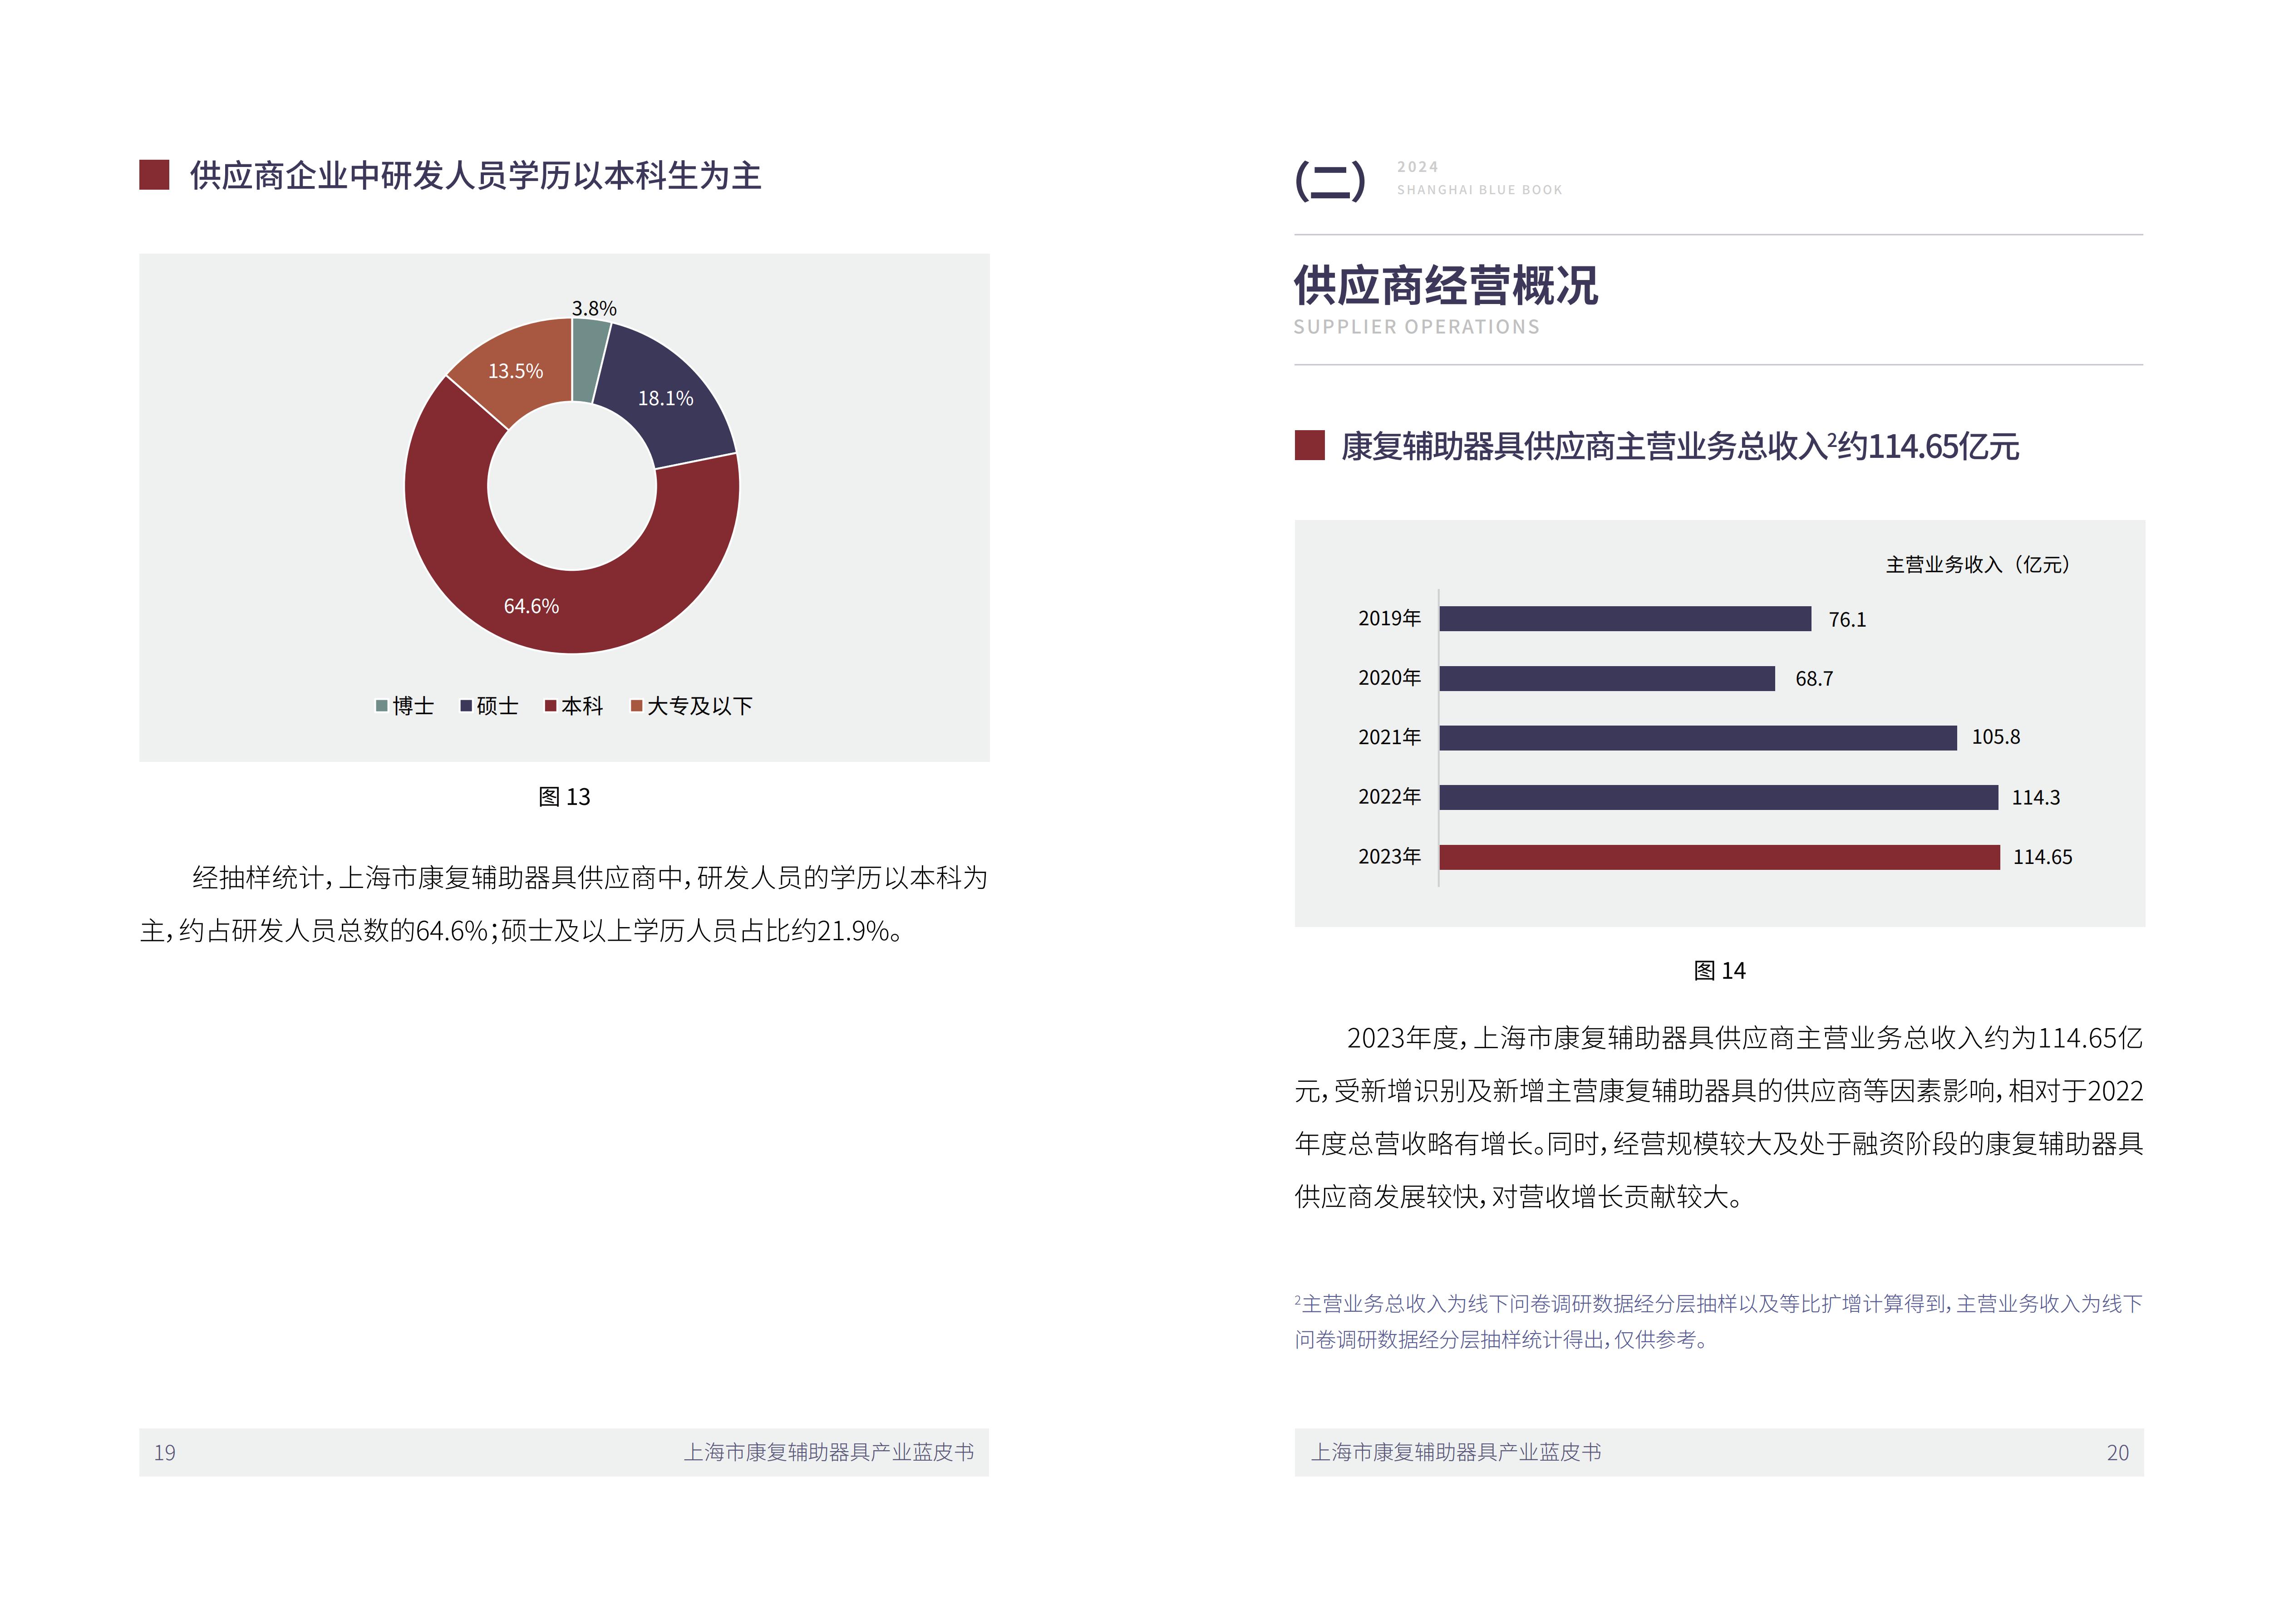Click the (二) section number
The width and height of the screenshot is (2284, 1624).
click(x=1329, y=181)
